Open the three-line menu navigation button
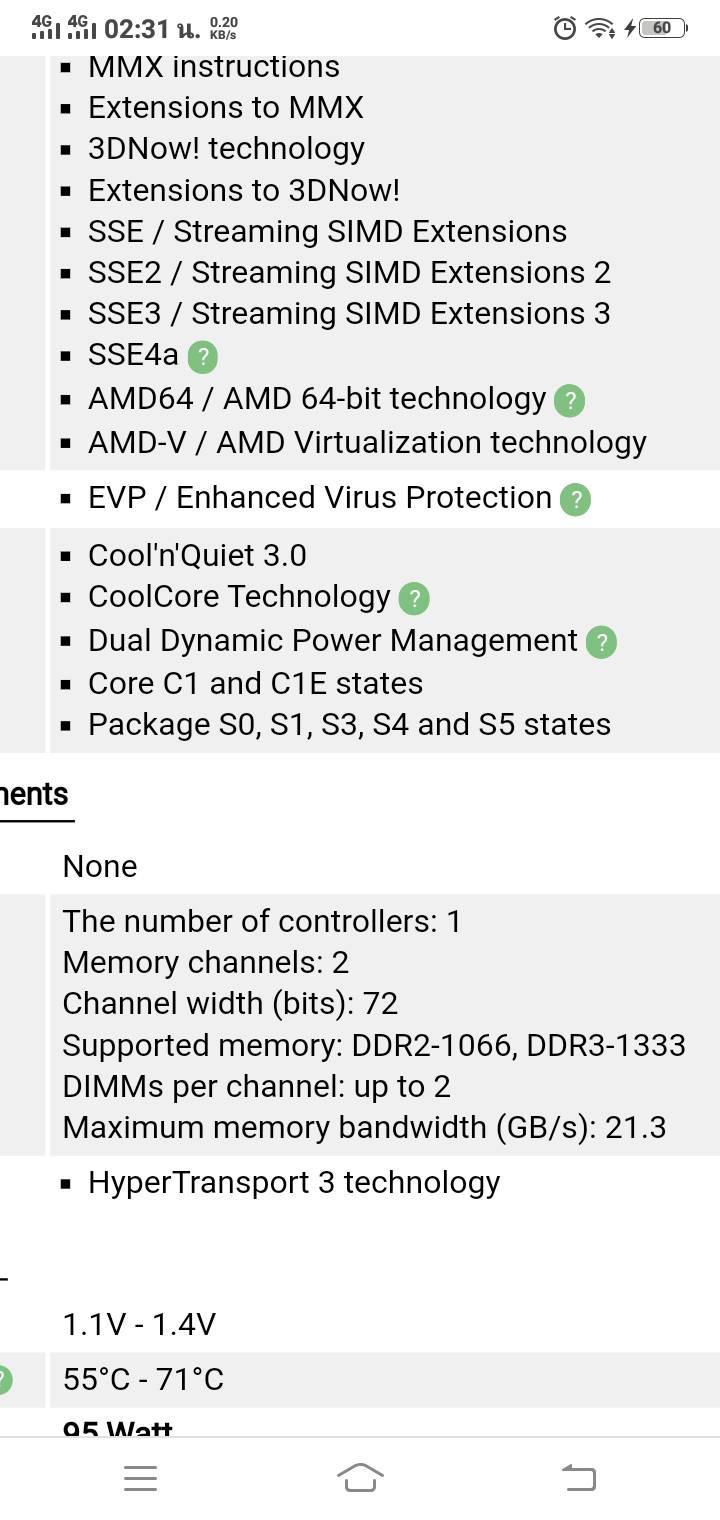Screen dimensions: 720x1520 tap(140, 1477)
